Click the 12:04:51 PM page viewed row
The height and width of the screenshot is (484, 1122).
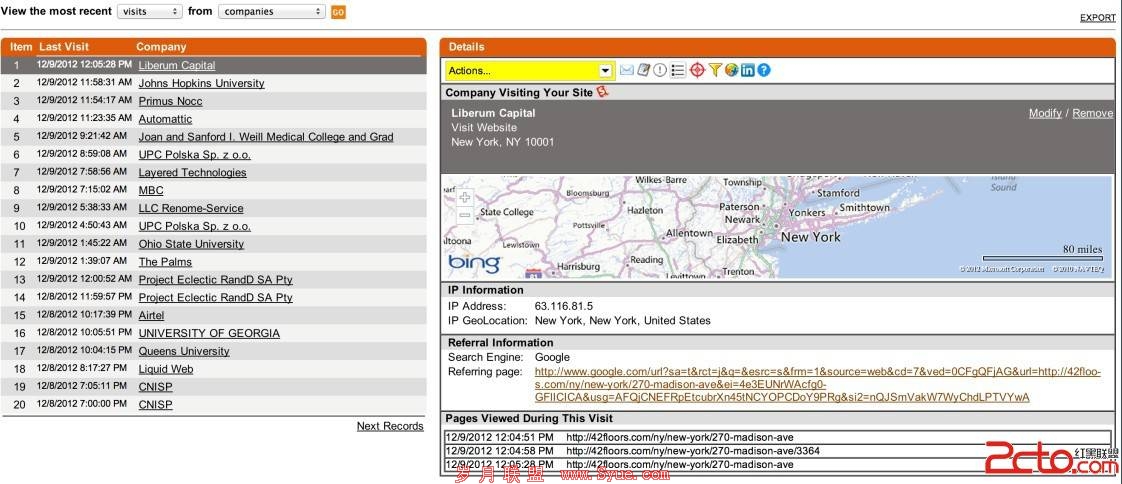coord(777,437)
